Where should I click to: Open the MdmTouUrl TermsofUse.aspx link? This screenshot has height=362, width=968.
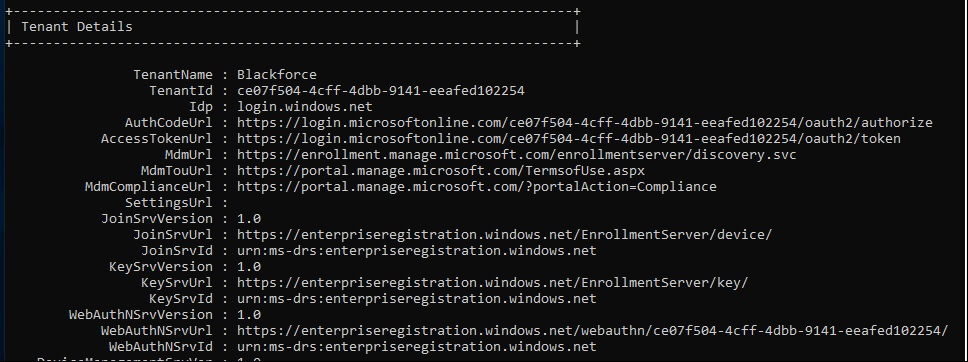pyautogui.click(x=440, y=170)
